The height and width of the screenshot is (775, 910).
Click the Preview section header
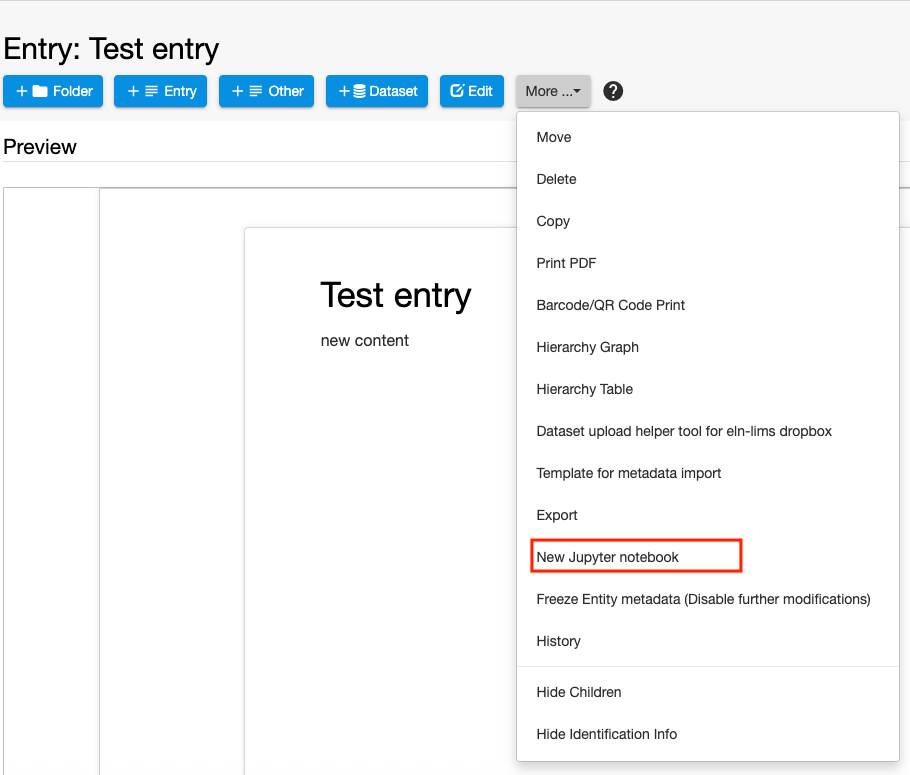40,147
